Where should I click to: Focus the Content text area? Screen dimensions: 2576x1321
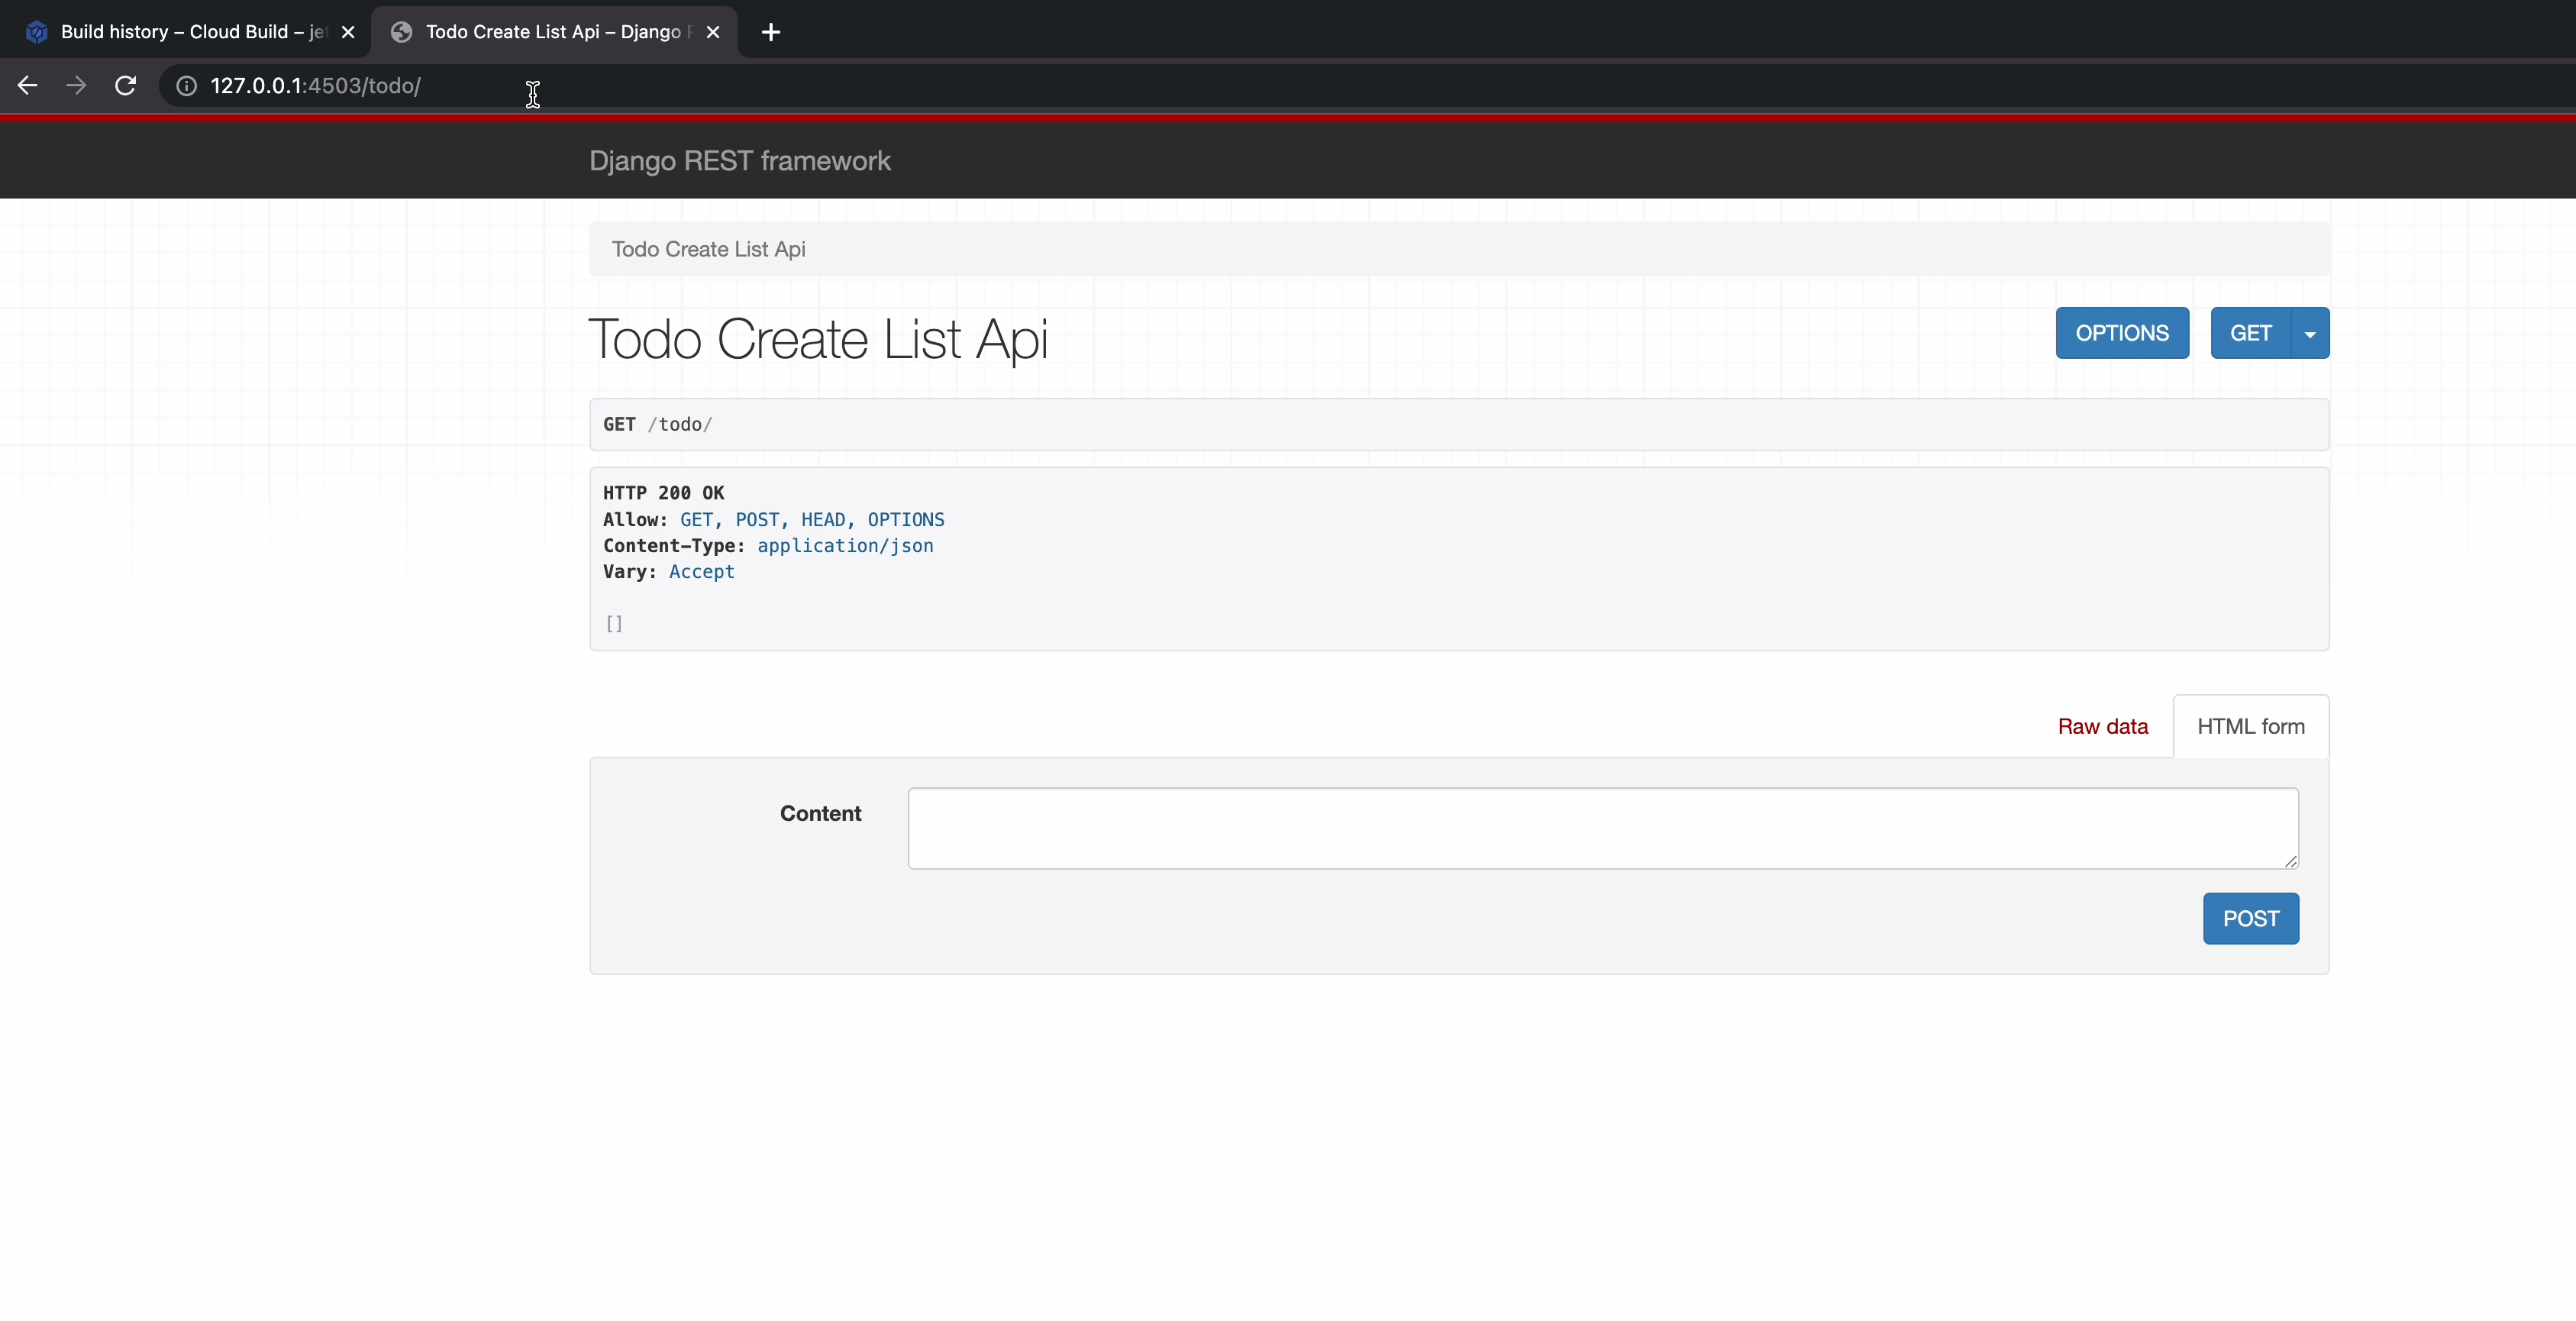pos(1602,828)
